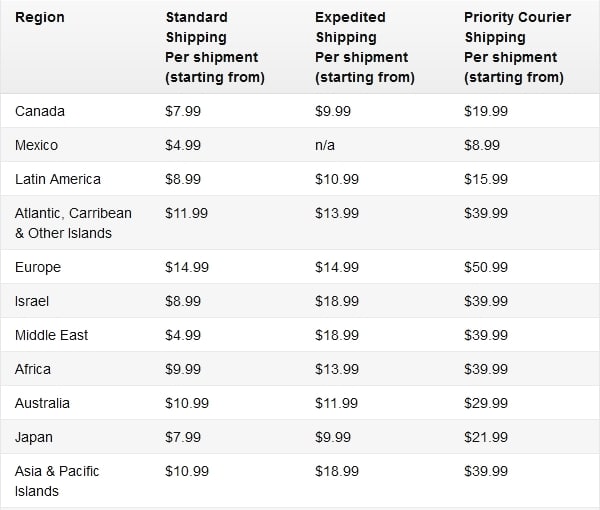
Task: Select the Canada region cell
Action: (x=40, y=111)
